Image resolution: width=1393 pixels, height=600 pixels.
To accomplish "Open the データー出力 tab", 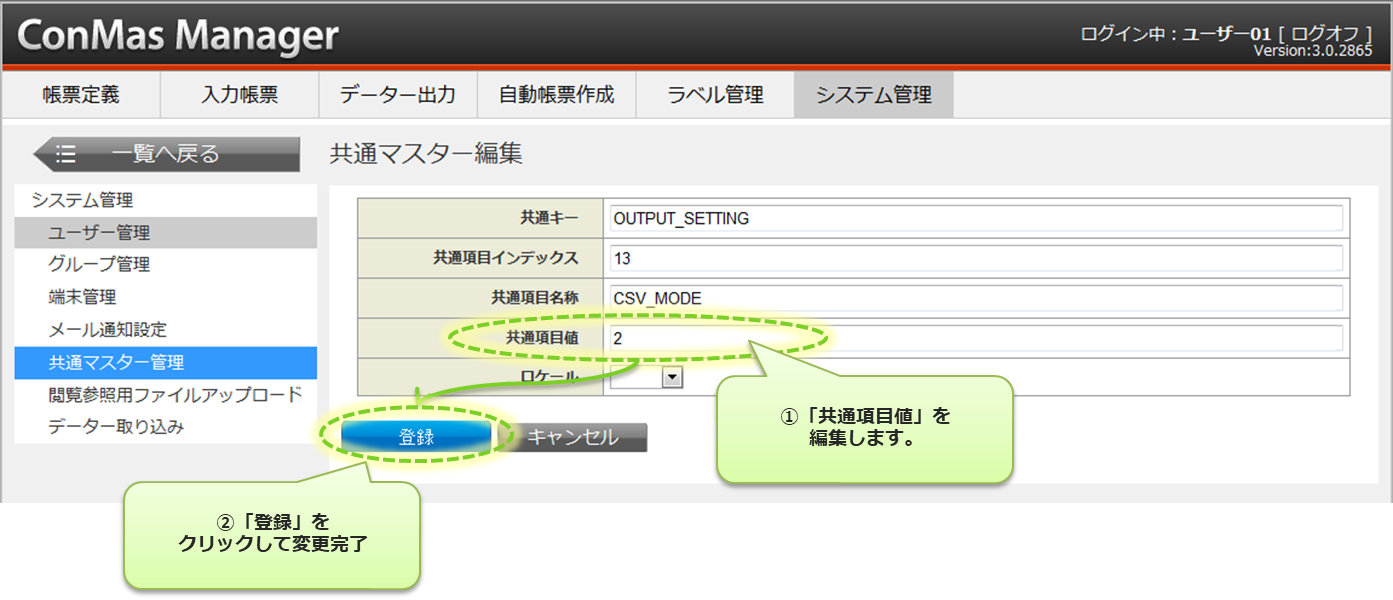I will [397, 95].
